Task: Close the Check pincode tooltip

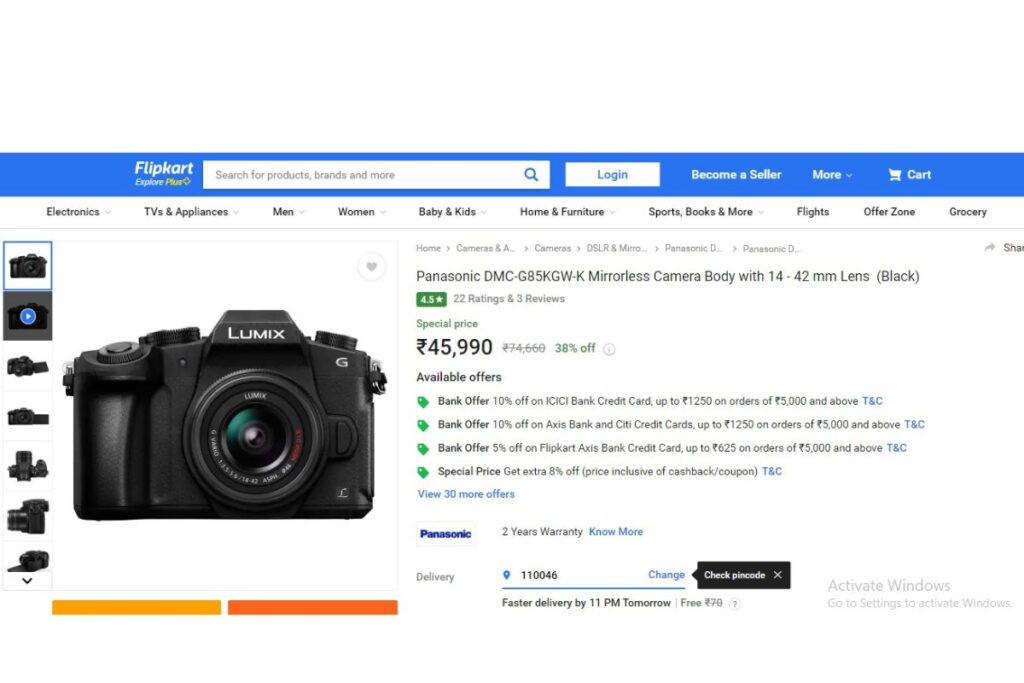Action: [x=777, y=575]
